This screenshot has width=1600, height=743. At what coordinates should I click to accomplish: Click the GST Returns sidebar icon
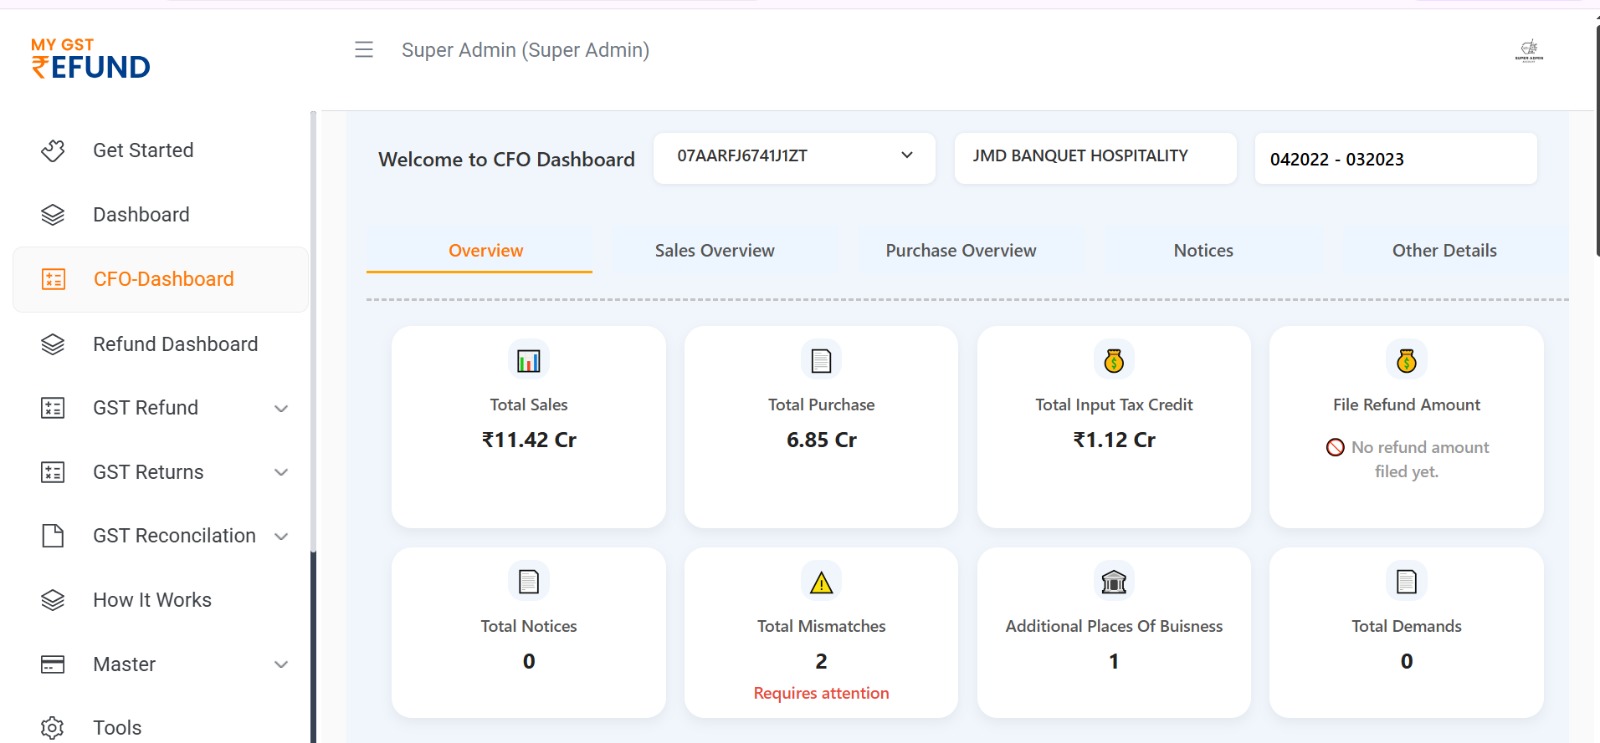(53, 472)
